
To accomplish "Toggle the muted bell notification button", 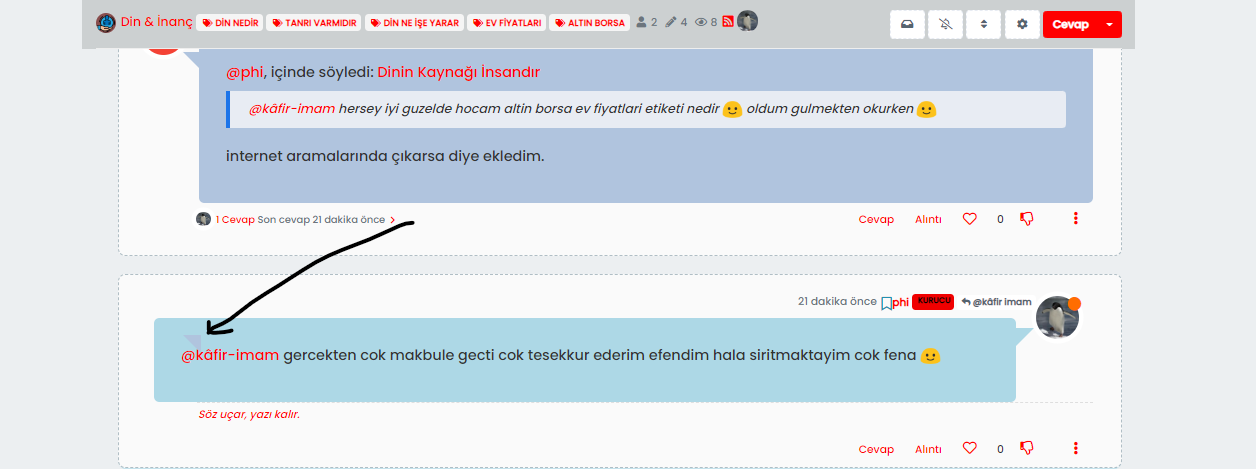I will pos(945,25).
